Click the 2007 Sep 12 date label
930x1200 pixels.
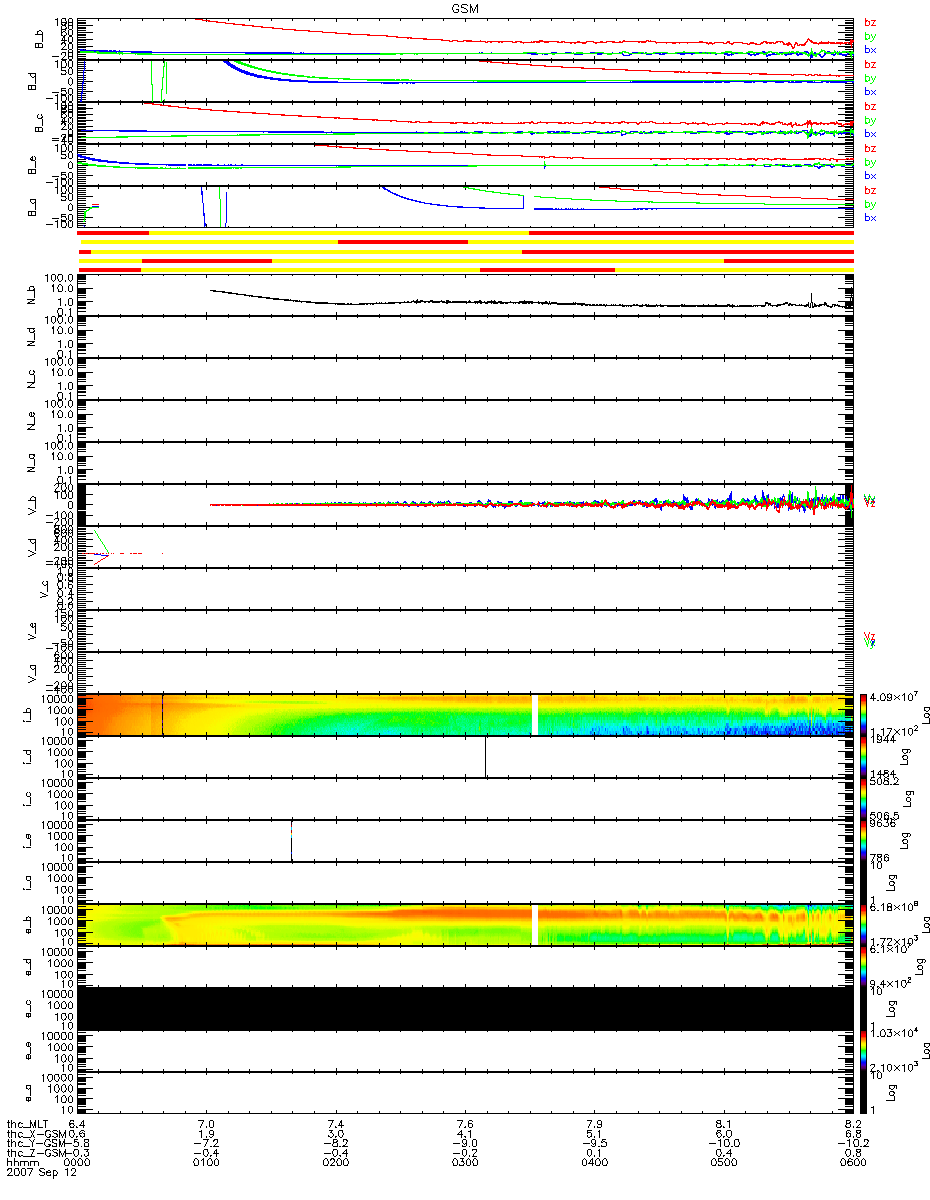tap(42, 1172)
